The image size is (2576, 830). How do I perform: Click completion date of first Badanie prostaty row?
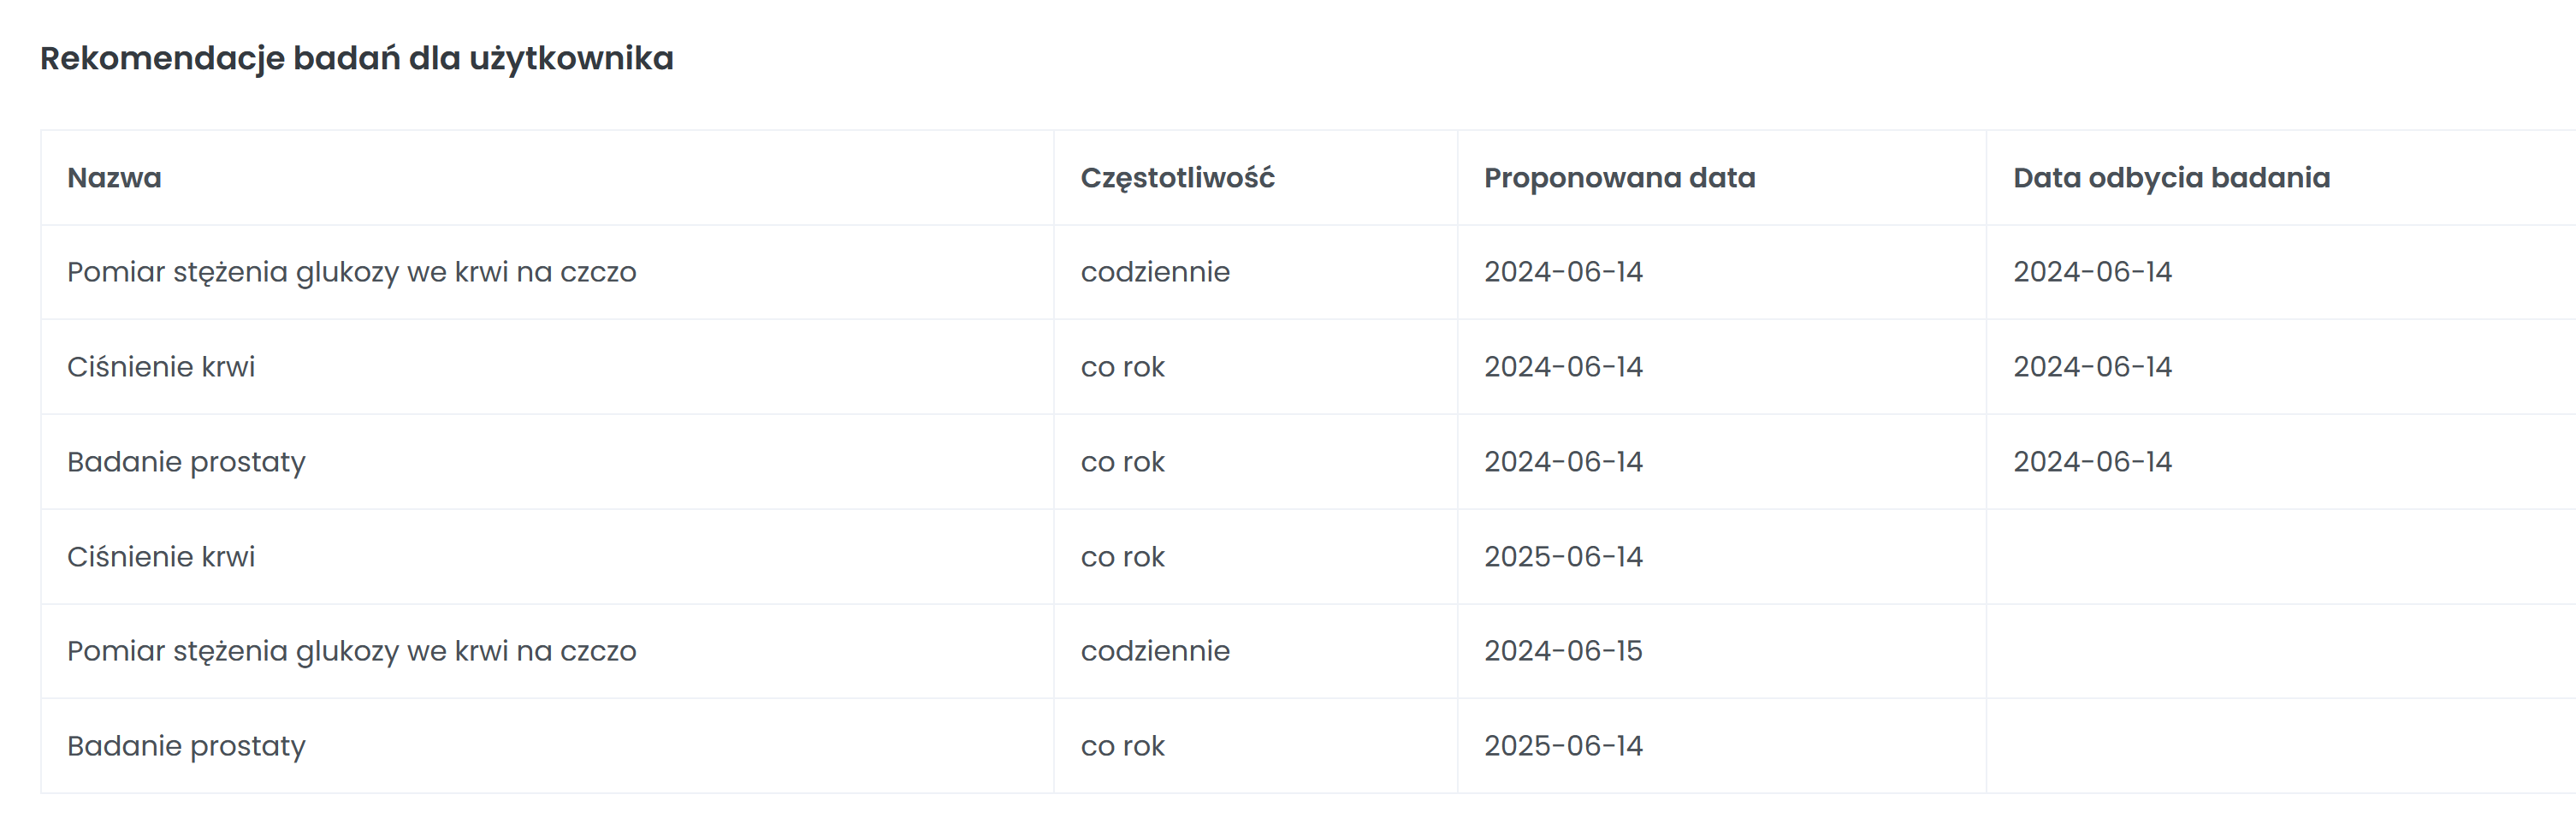(x=2092, y=462)
